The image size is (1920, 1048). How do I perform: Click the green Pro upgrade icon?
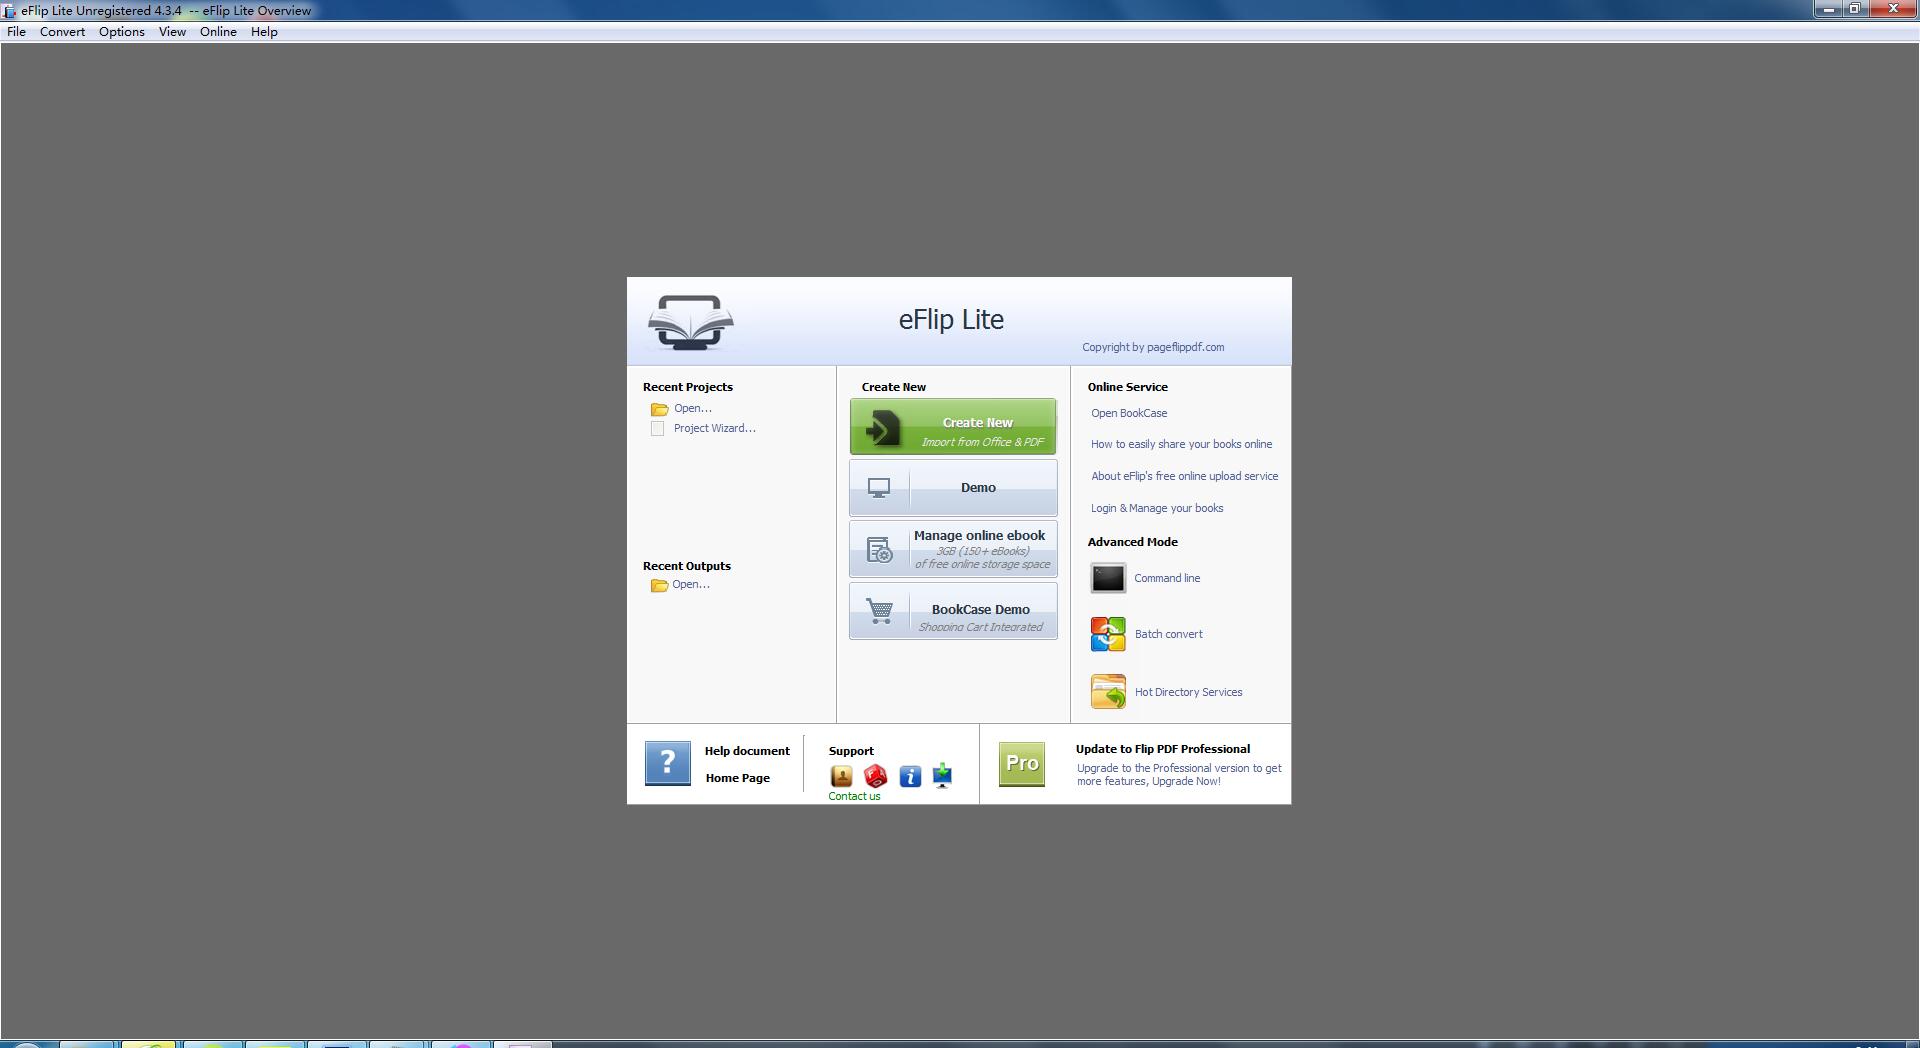point(1022,764)
